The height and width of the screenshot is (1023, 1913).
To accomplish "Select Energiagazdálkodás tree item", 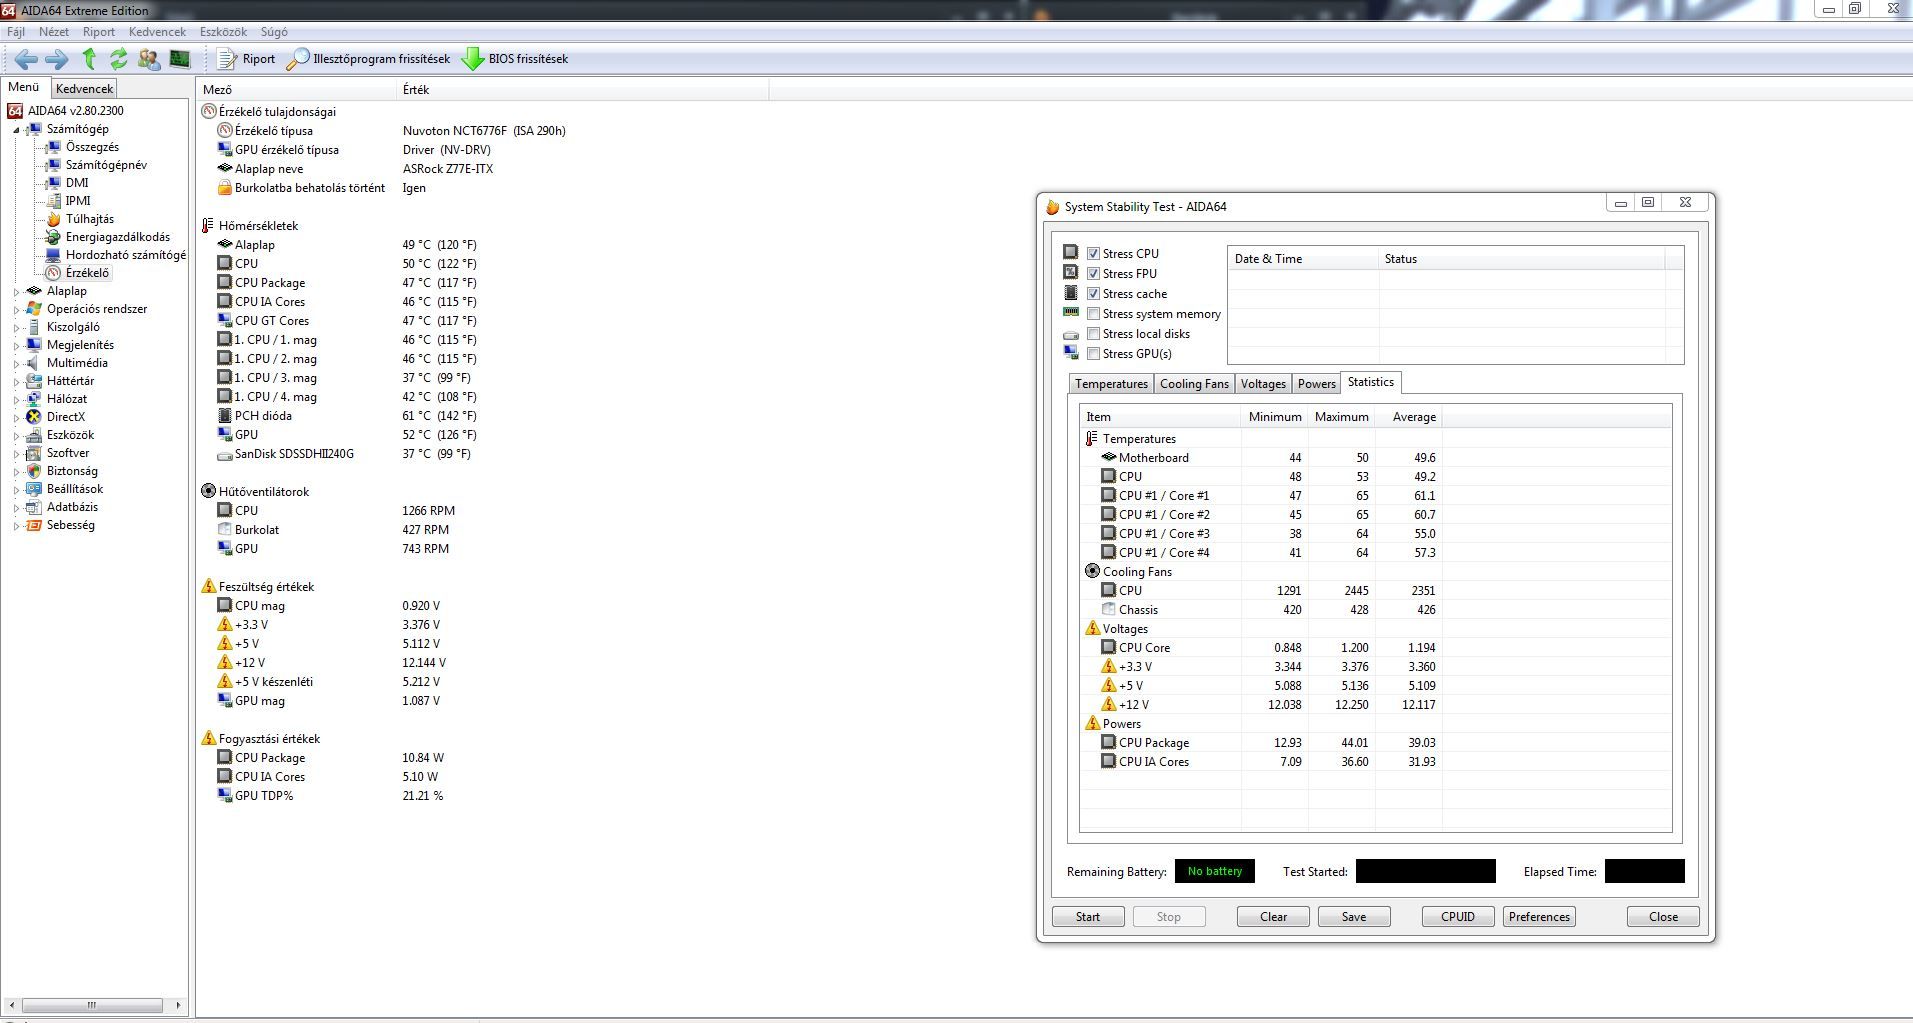I will coord(118,237).
